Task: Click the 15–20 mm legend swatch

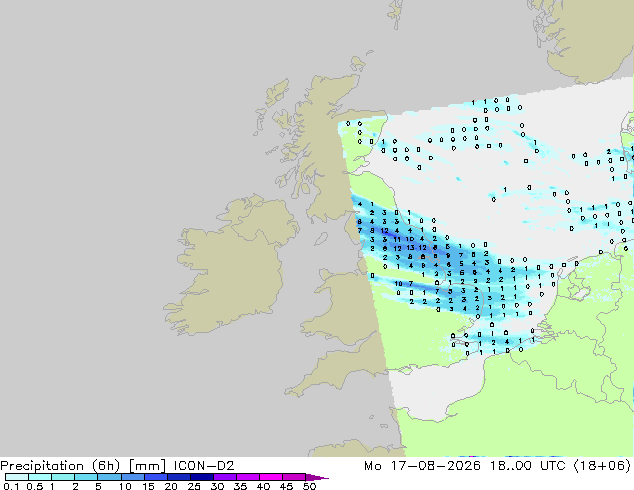Action: pyautogui.click(x=155, y=477)
